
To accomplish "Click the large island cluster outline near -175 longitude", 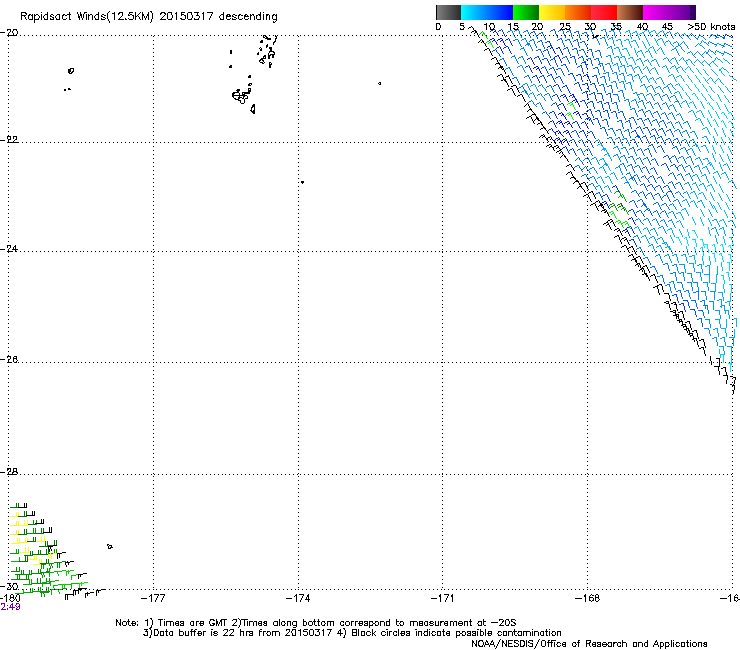I will pos(241,96).
